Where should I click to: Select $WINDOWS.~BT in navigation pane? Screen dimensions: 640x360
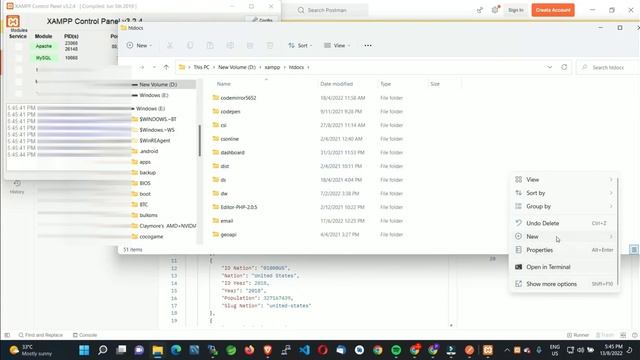point(158,119)
